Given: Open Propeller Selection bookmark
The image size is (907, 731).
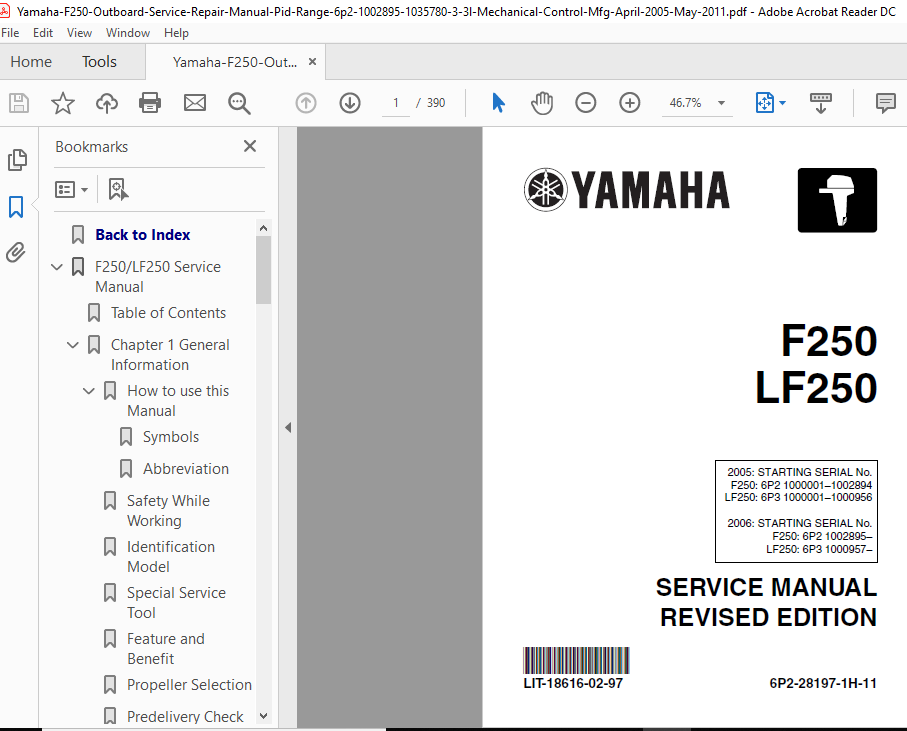Looking at the screenshot, I should pos(189,685).
